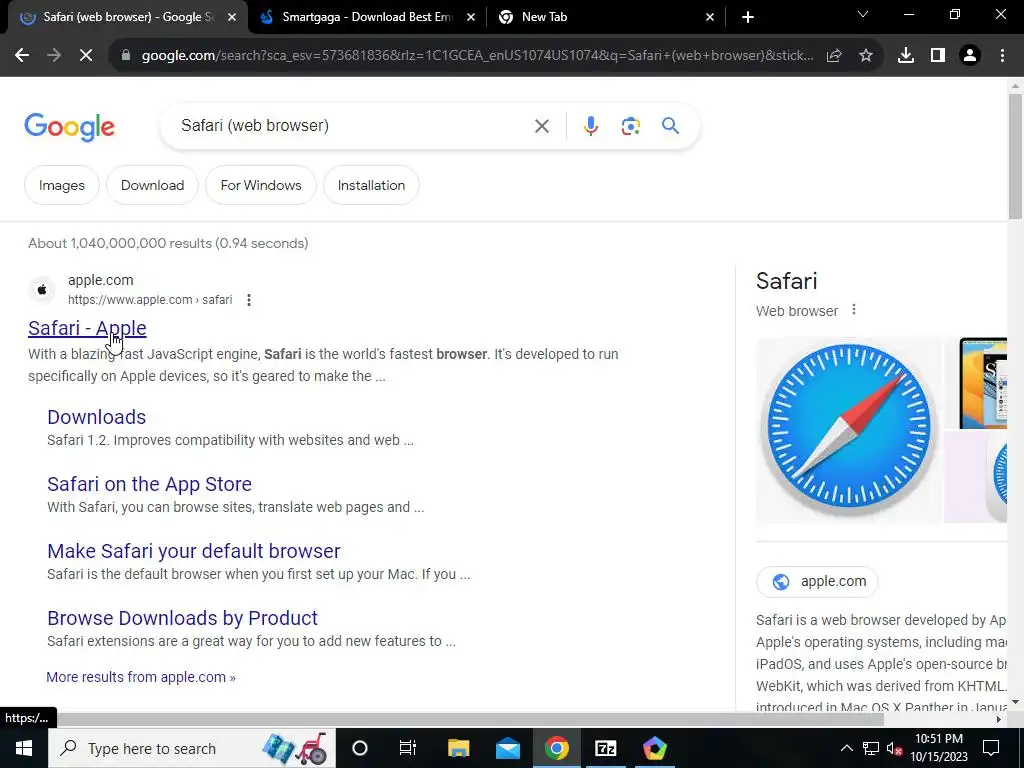Image resolution: width=1024 pixels, height=768 pixels.
Task: Click the taskbar clock showing 10:51 PM
Action: 938,748
